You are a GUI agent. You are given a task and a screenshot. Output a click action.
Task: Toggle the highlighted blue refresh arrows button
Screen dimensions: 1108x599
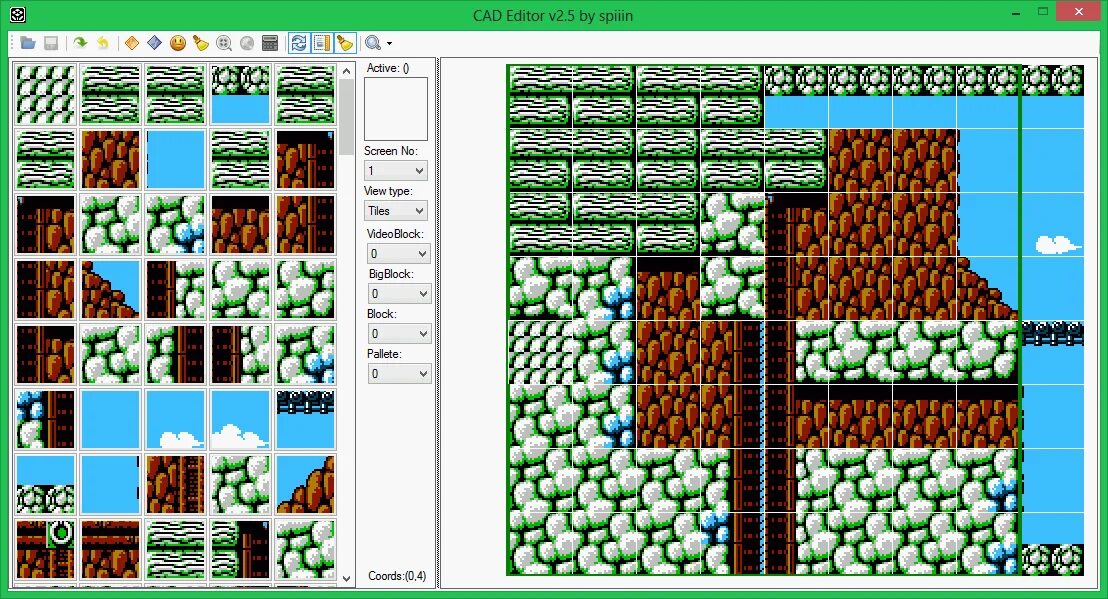point(299,43)
